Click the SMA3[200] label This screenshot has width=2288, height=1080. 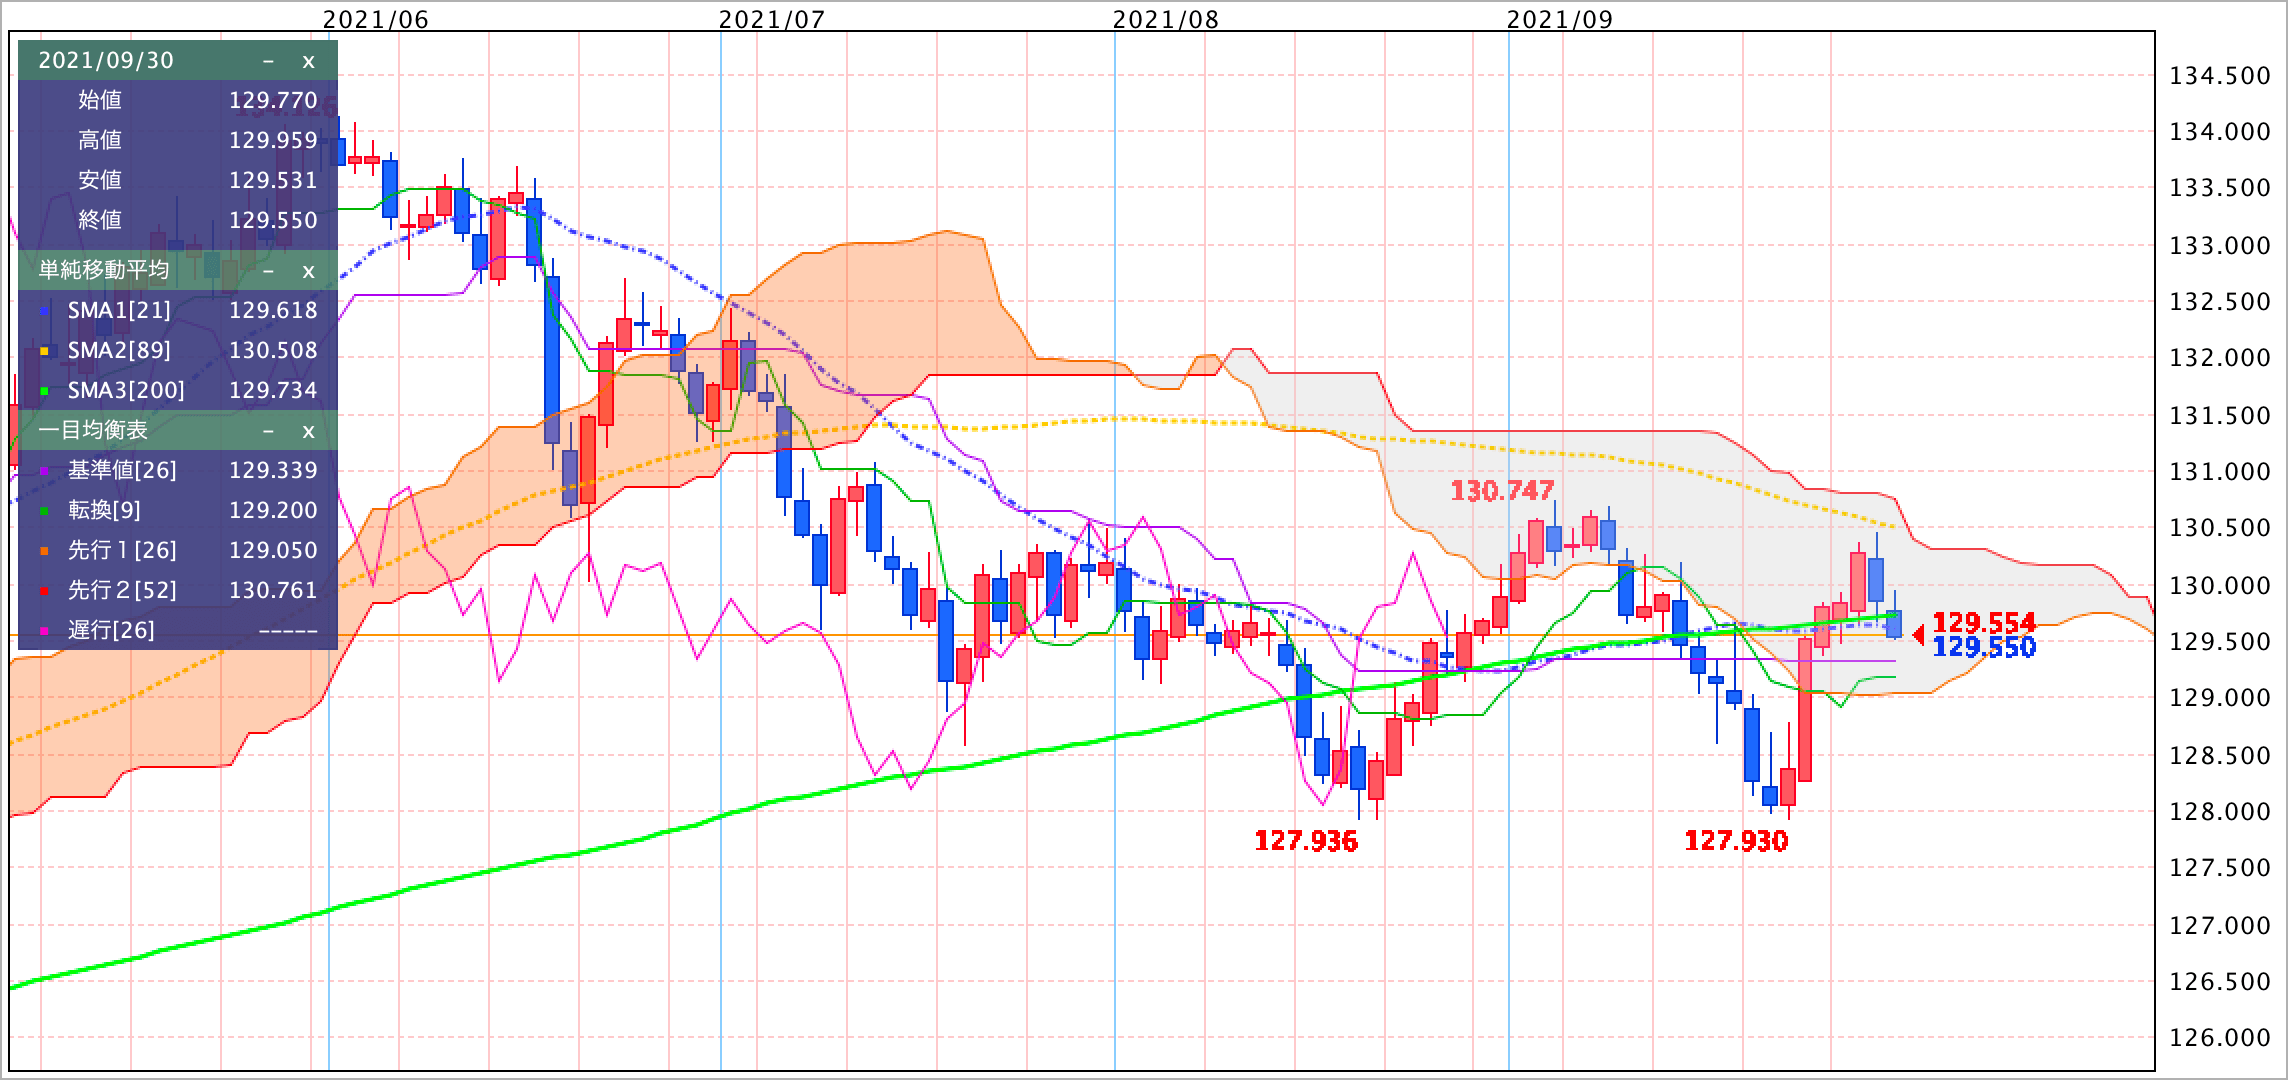(x=126, y=390)
